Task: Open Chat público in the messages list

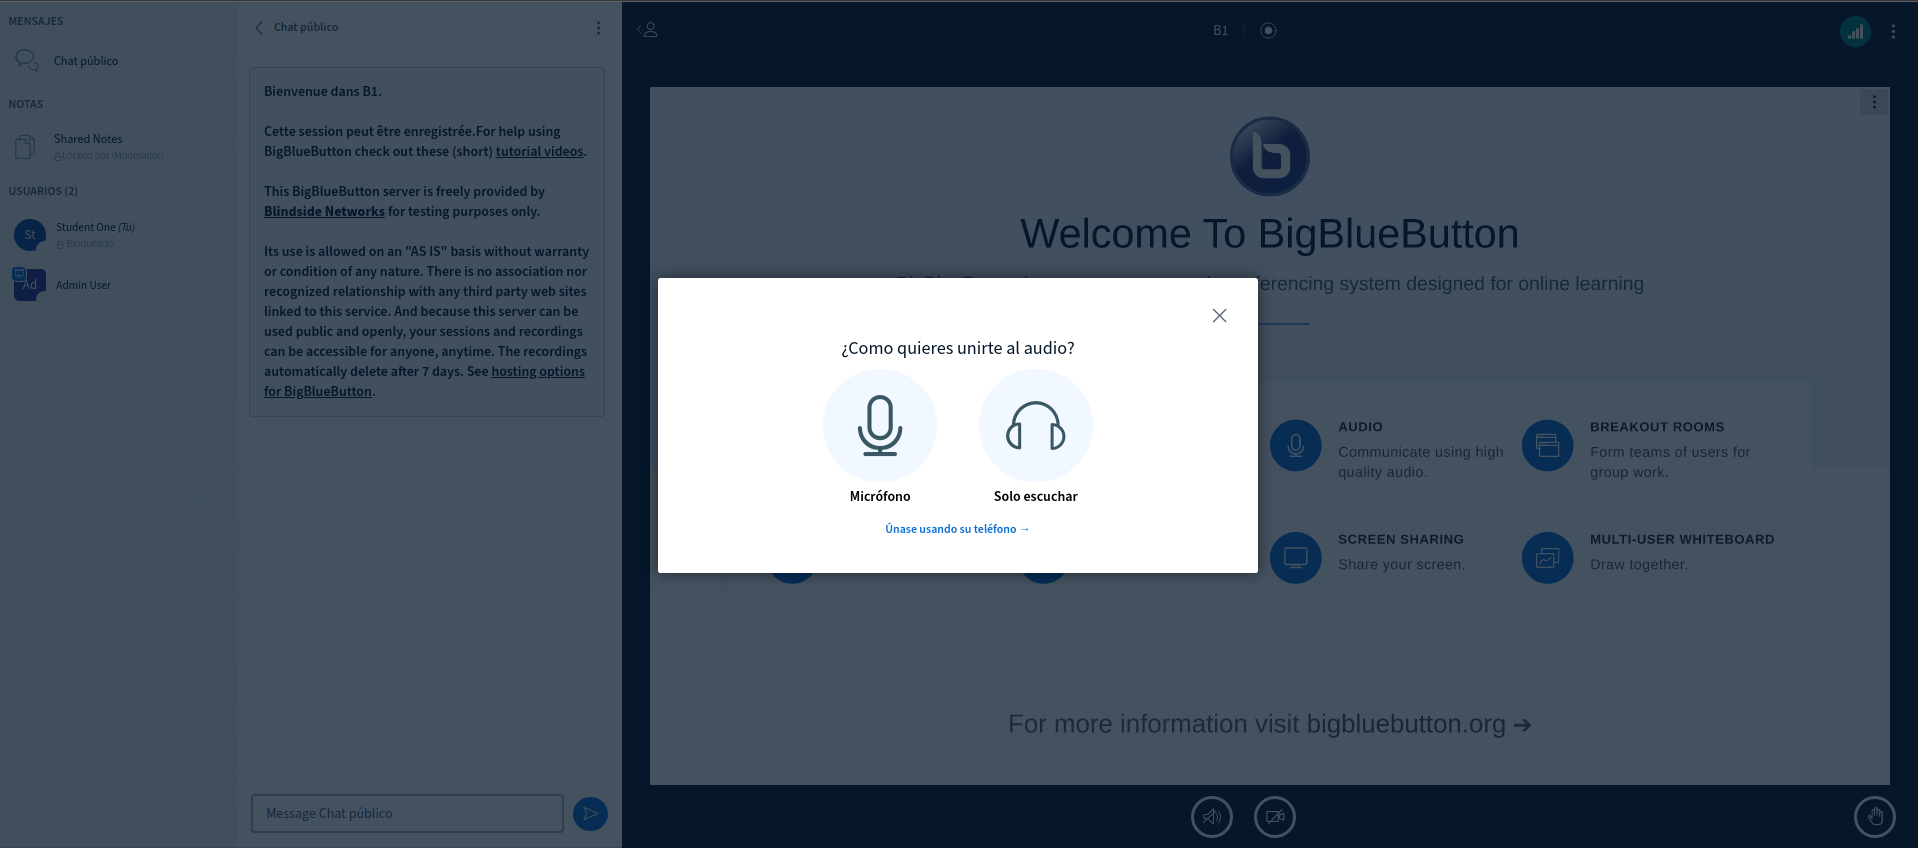Action: point(86,61)
